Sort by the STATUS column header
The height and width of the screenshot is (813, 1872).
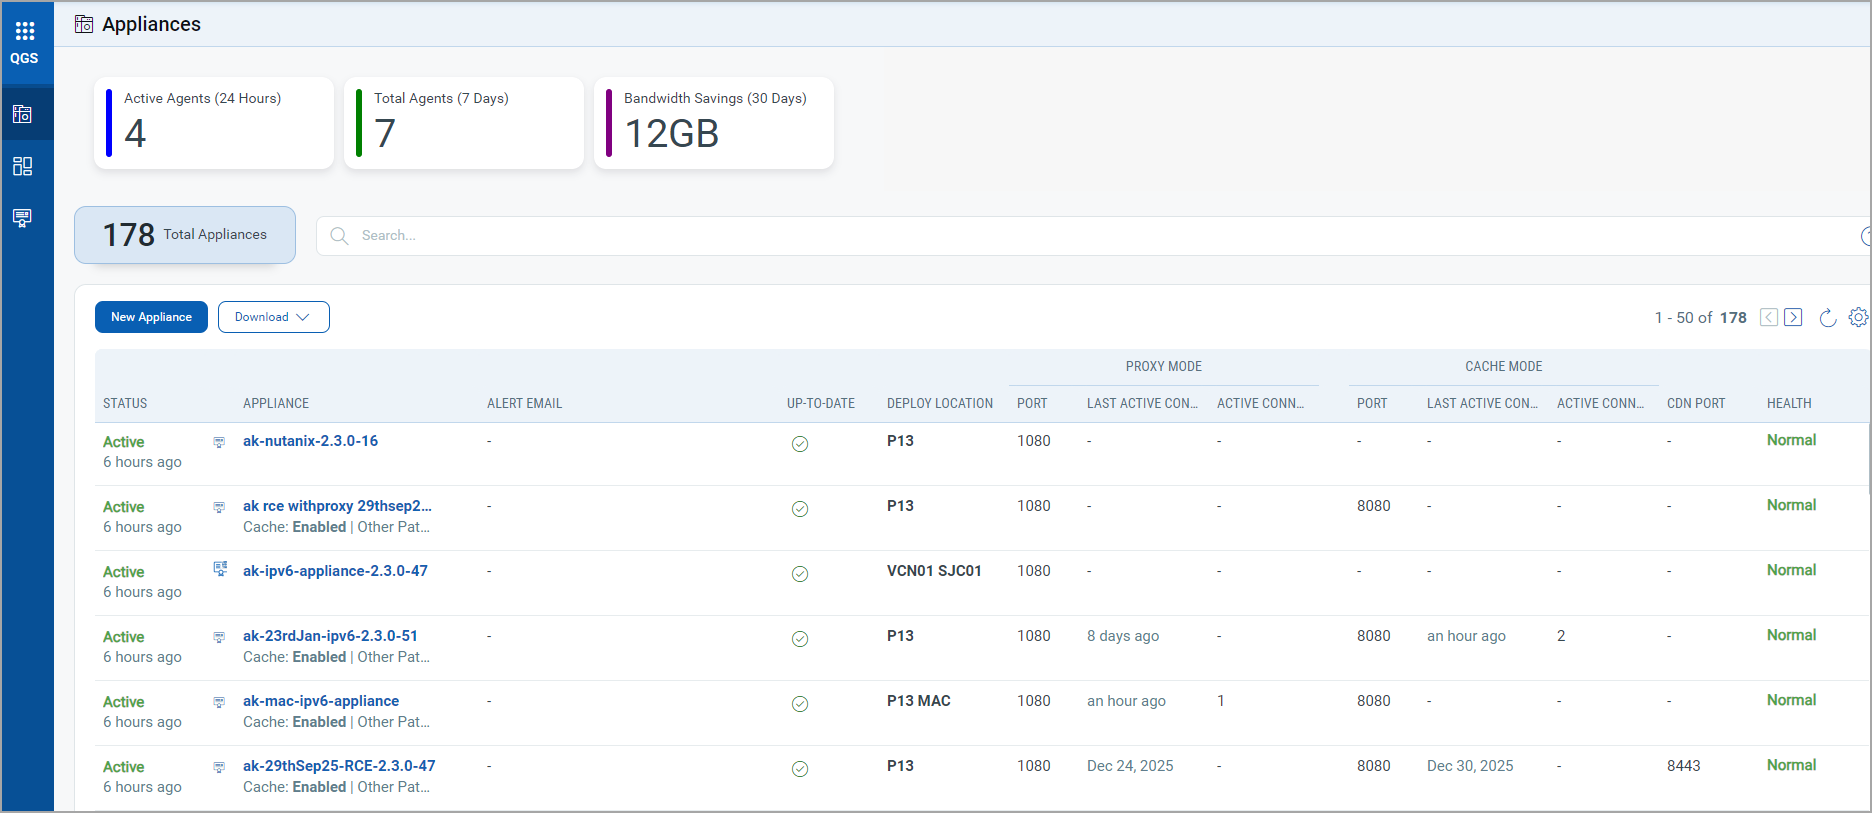coord(125,404)
